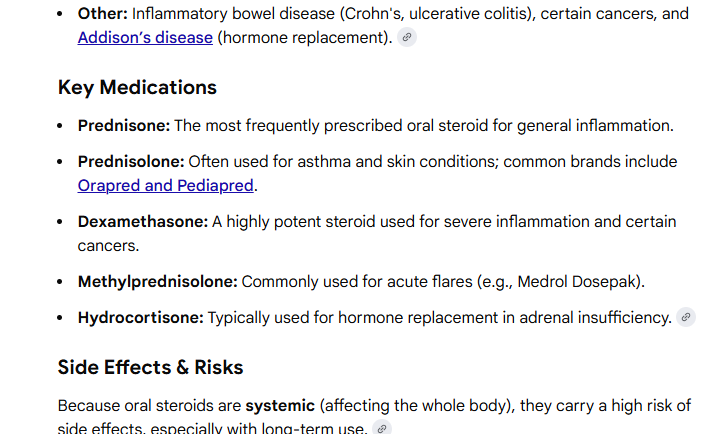This screenshot has width=728, height=434.
Task: Click the Side Effects & Risks heading
Action: pyautogui.click(x=150, y=367)
